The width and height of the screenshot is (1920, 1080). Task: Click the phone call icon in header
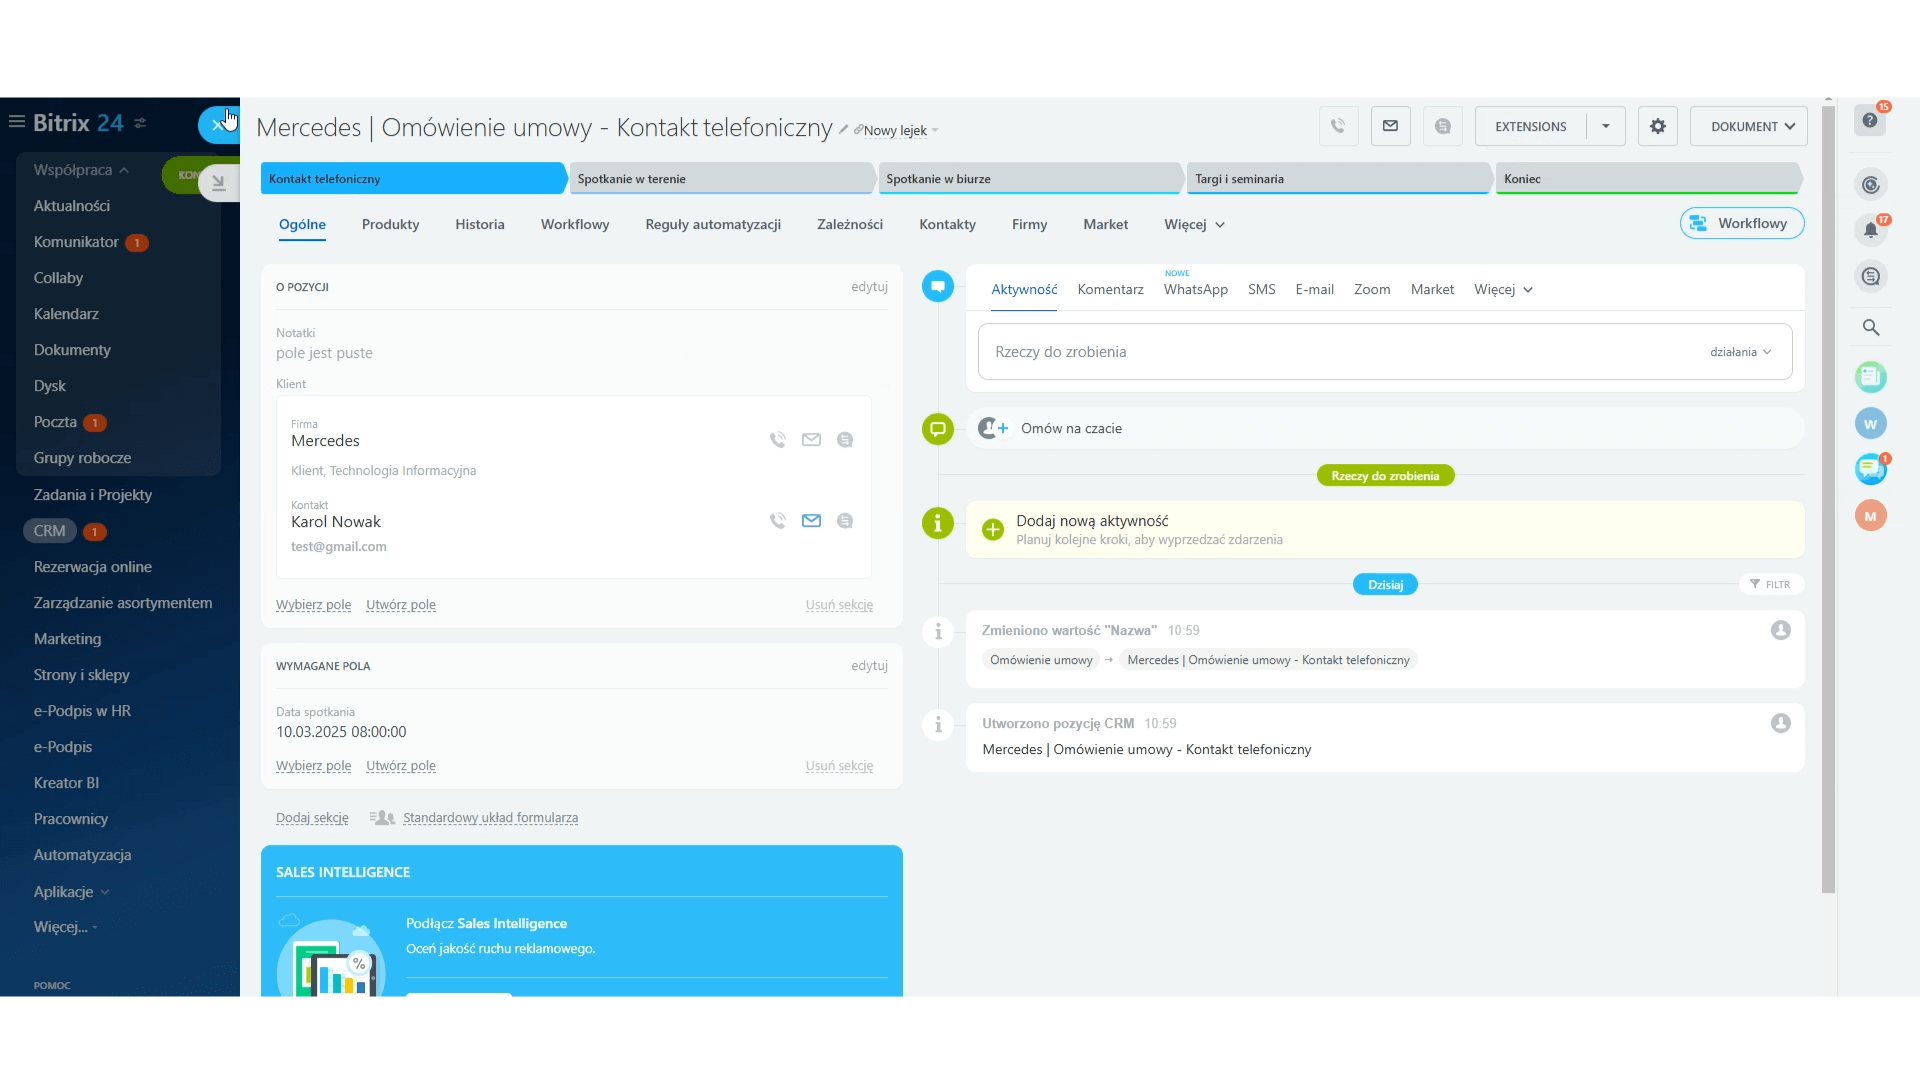point(1338,126)
